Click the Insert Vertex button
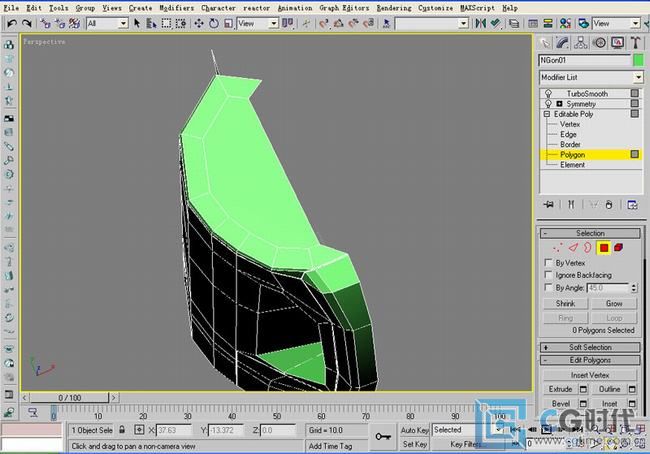Viewport: 650px width, 454px height. 590,375
